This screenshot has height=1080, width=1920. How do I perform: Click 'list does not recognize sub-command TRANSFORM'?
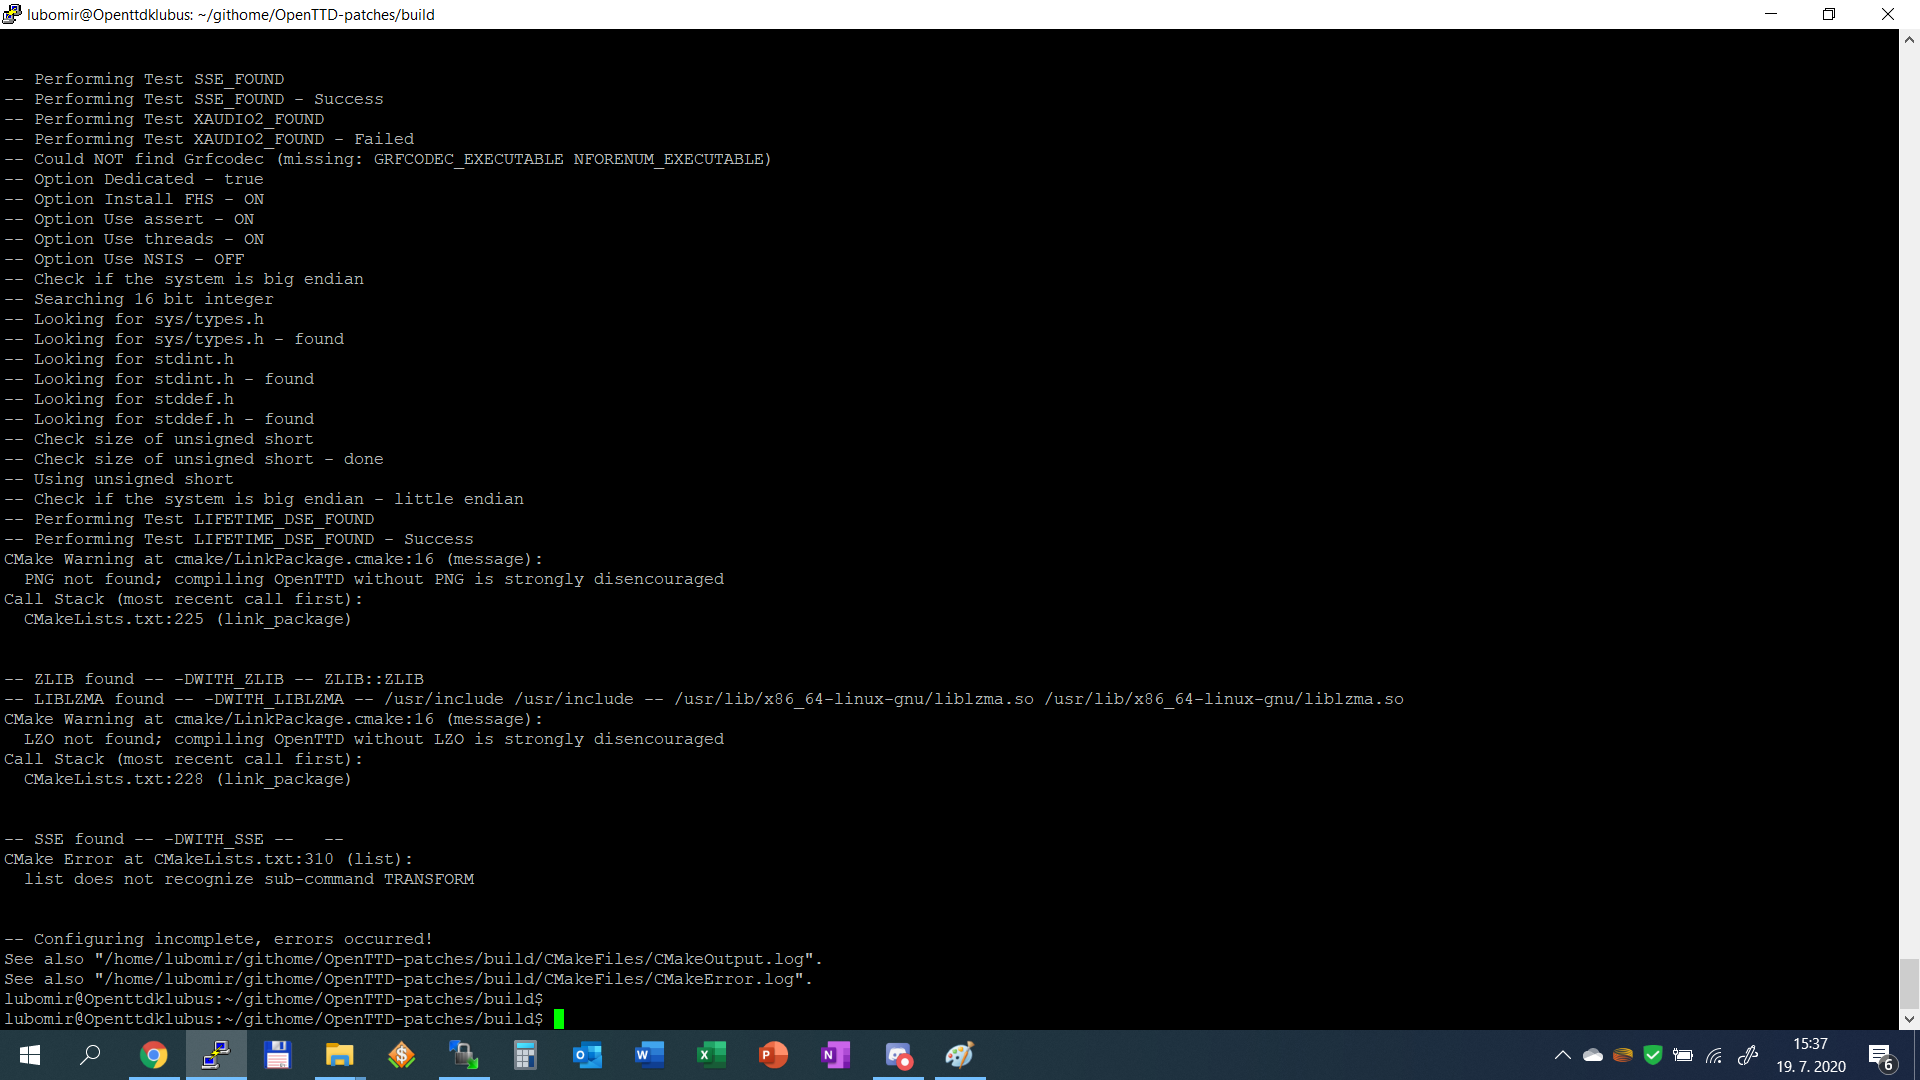pyautogui.click(x=249, y=879)
